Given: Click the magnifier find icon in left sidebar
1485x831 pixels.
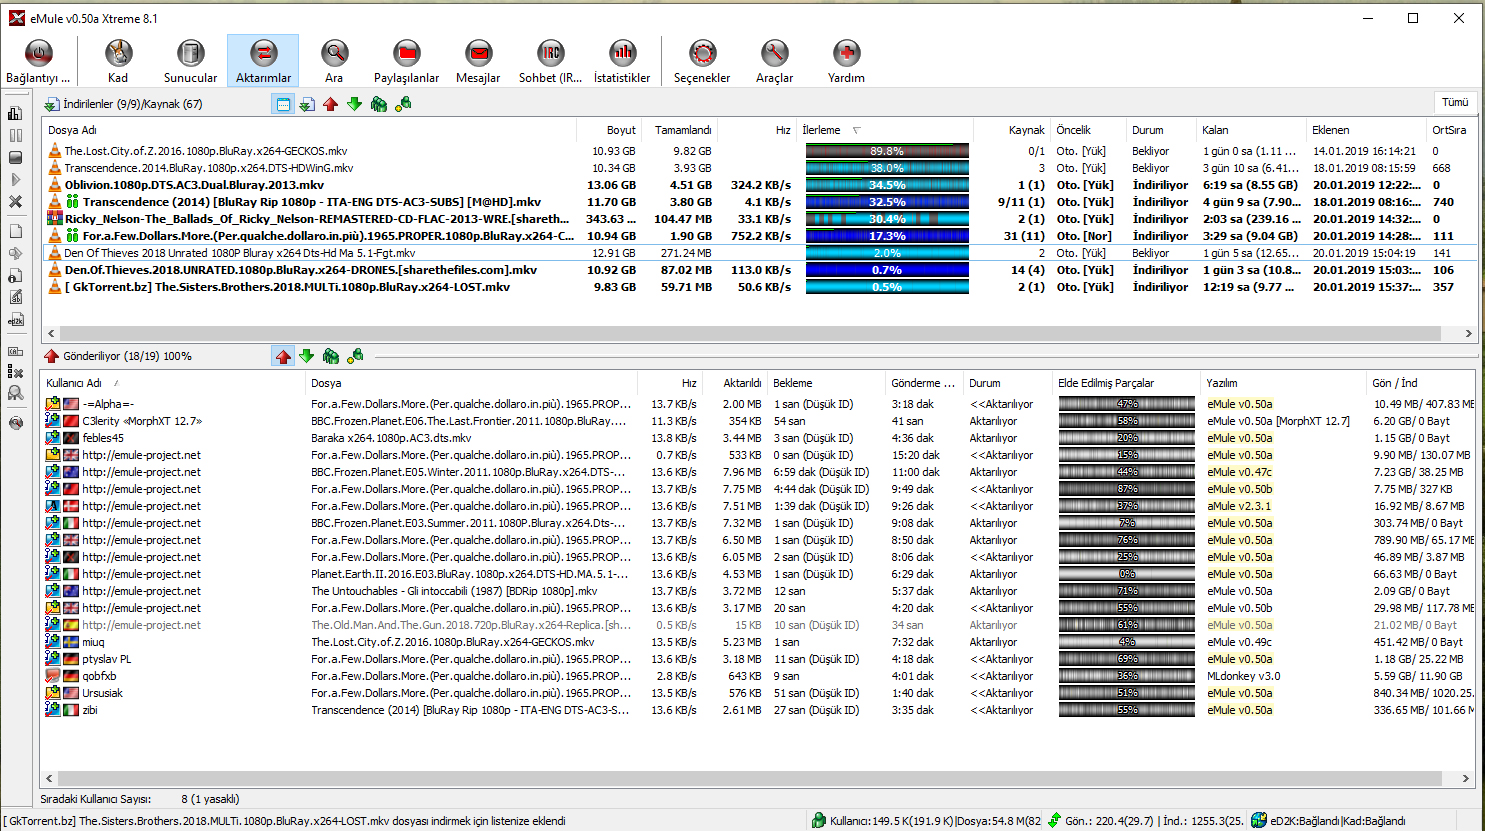Looking at the screenshot, I should point(15,394).
